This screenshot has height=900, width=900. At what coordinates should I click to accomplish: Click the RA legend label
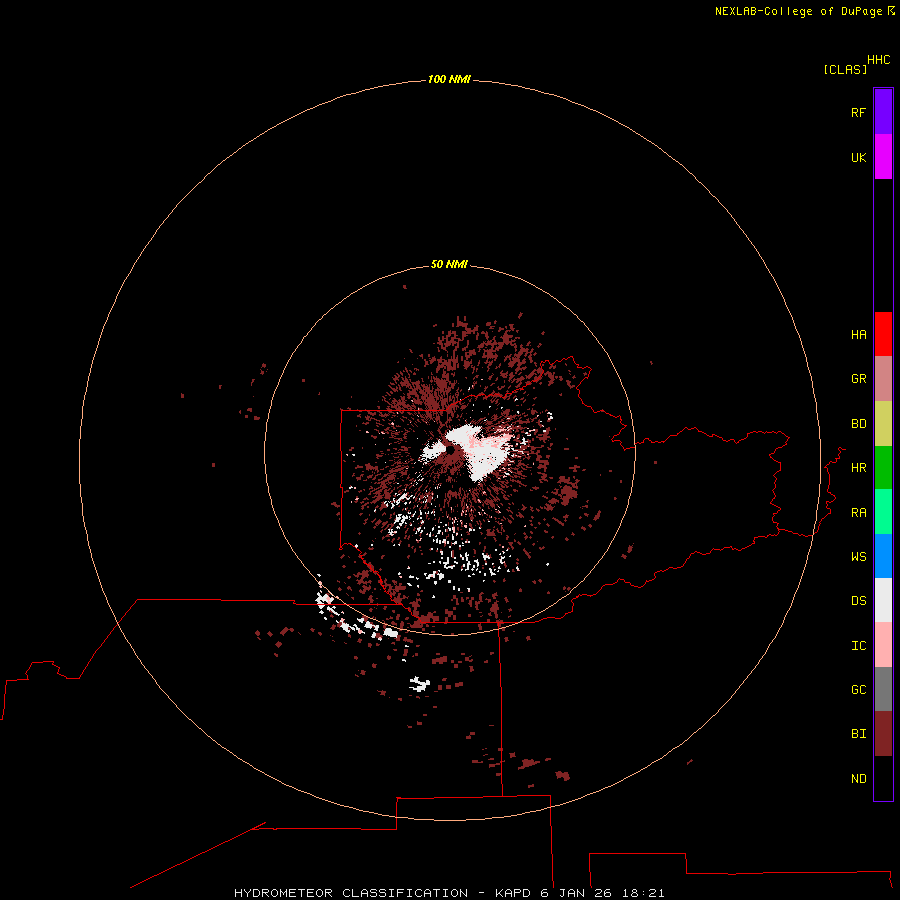click(x=858, y=513)
